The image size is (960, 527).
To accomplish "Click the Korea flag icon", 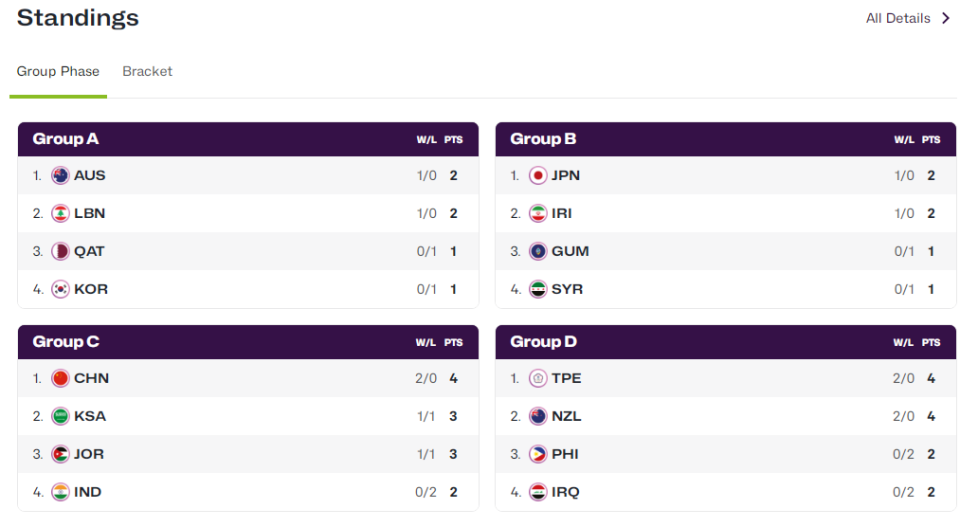I will click(x=60, y=289).
